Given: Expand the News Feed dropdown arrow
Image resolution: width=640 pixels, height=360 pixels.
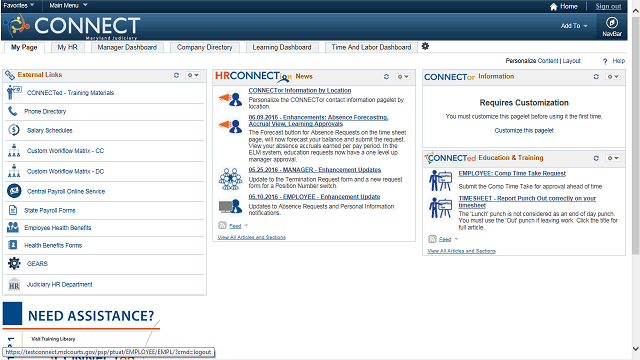Looking at the screenshot, I should pyautogui.click(x=246, y=225).
